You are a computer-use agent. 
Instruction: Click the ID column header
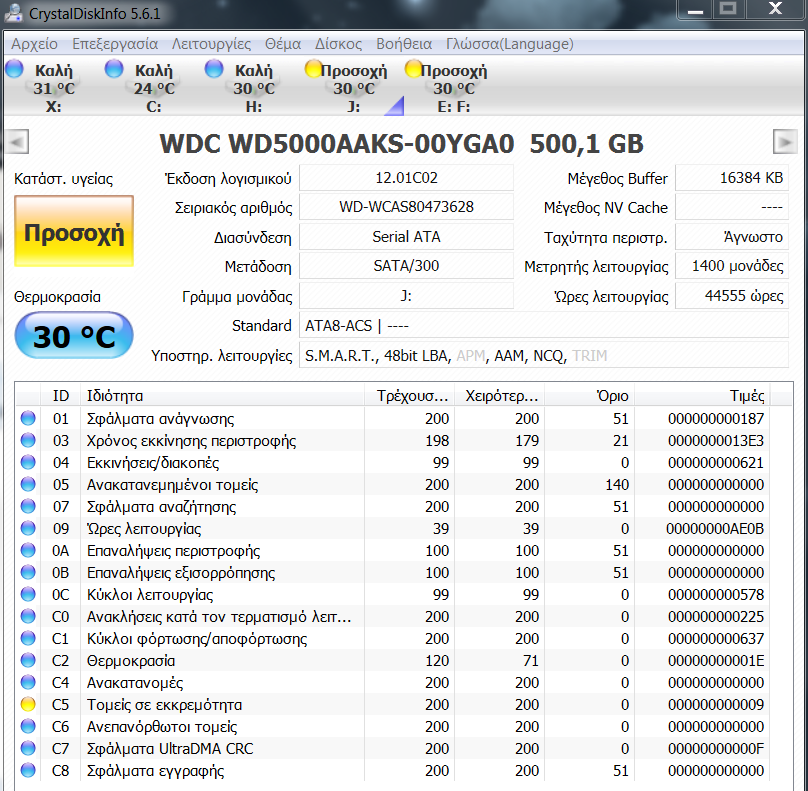coord(60,396)
